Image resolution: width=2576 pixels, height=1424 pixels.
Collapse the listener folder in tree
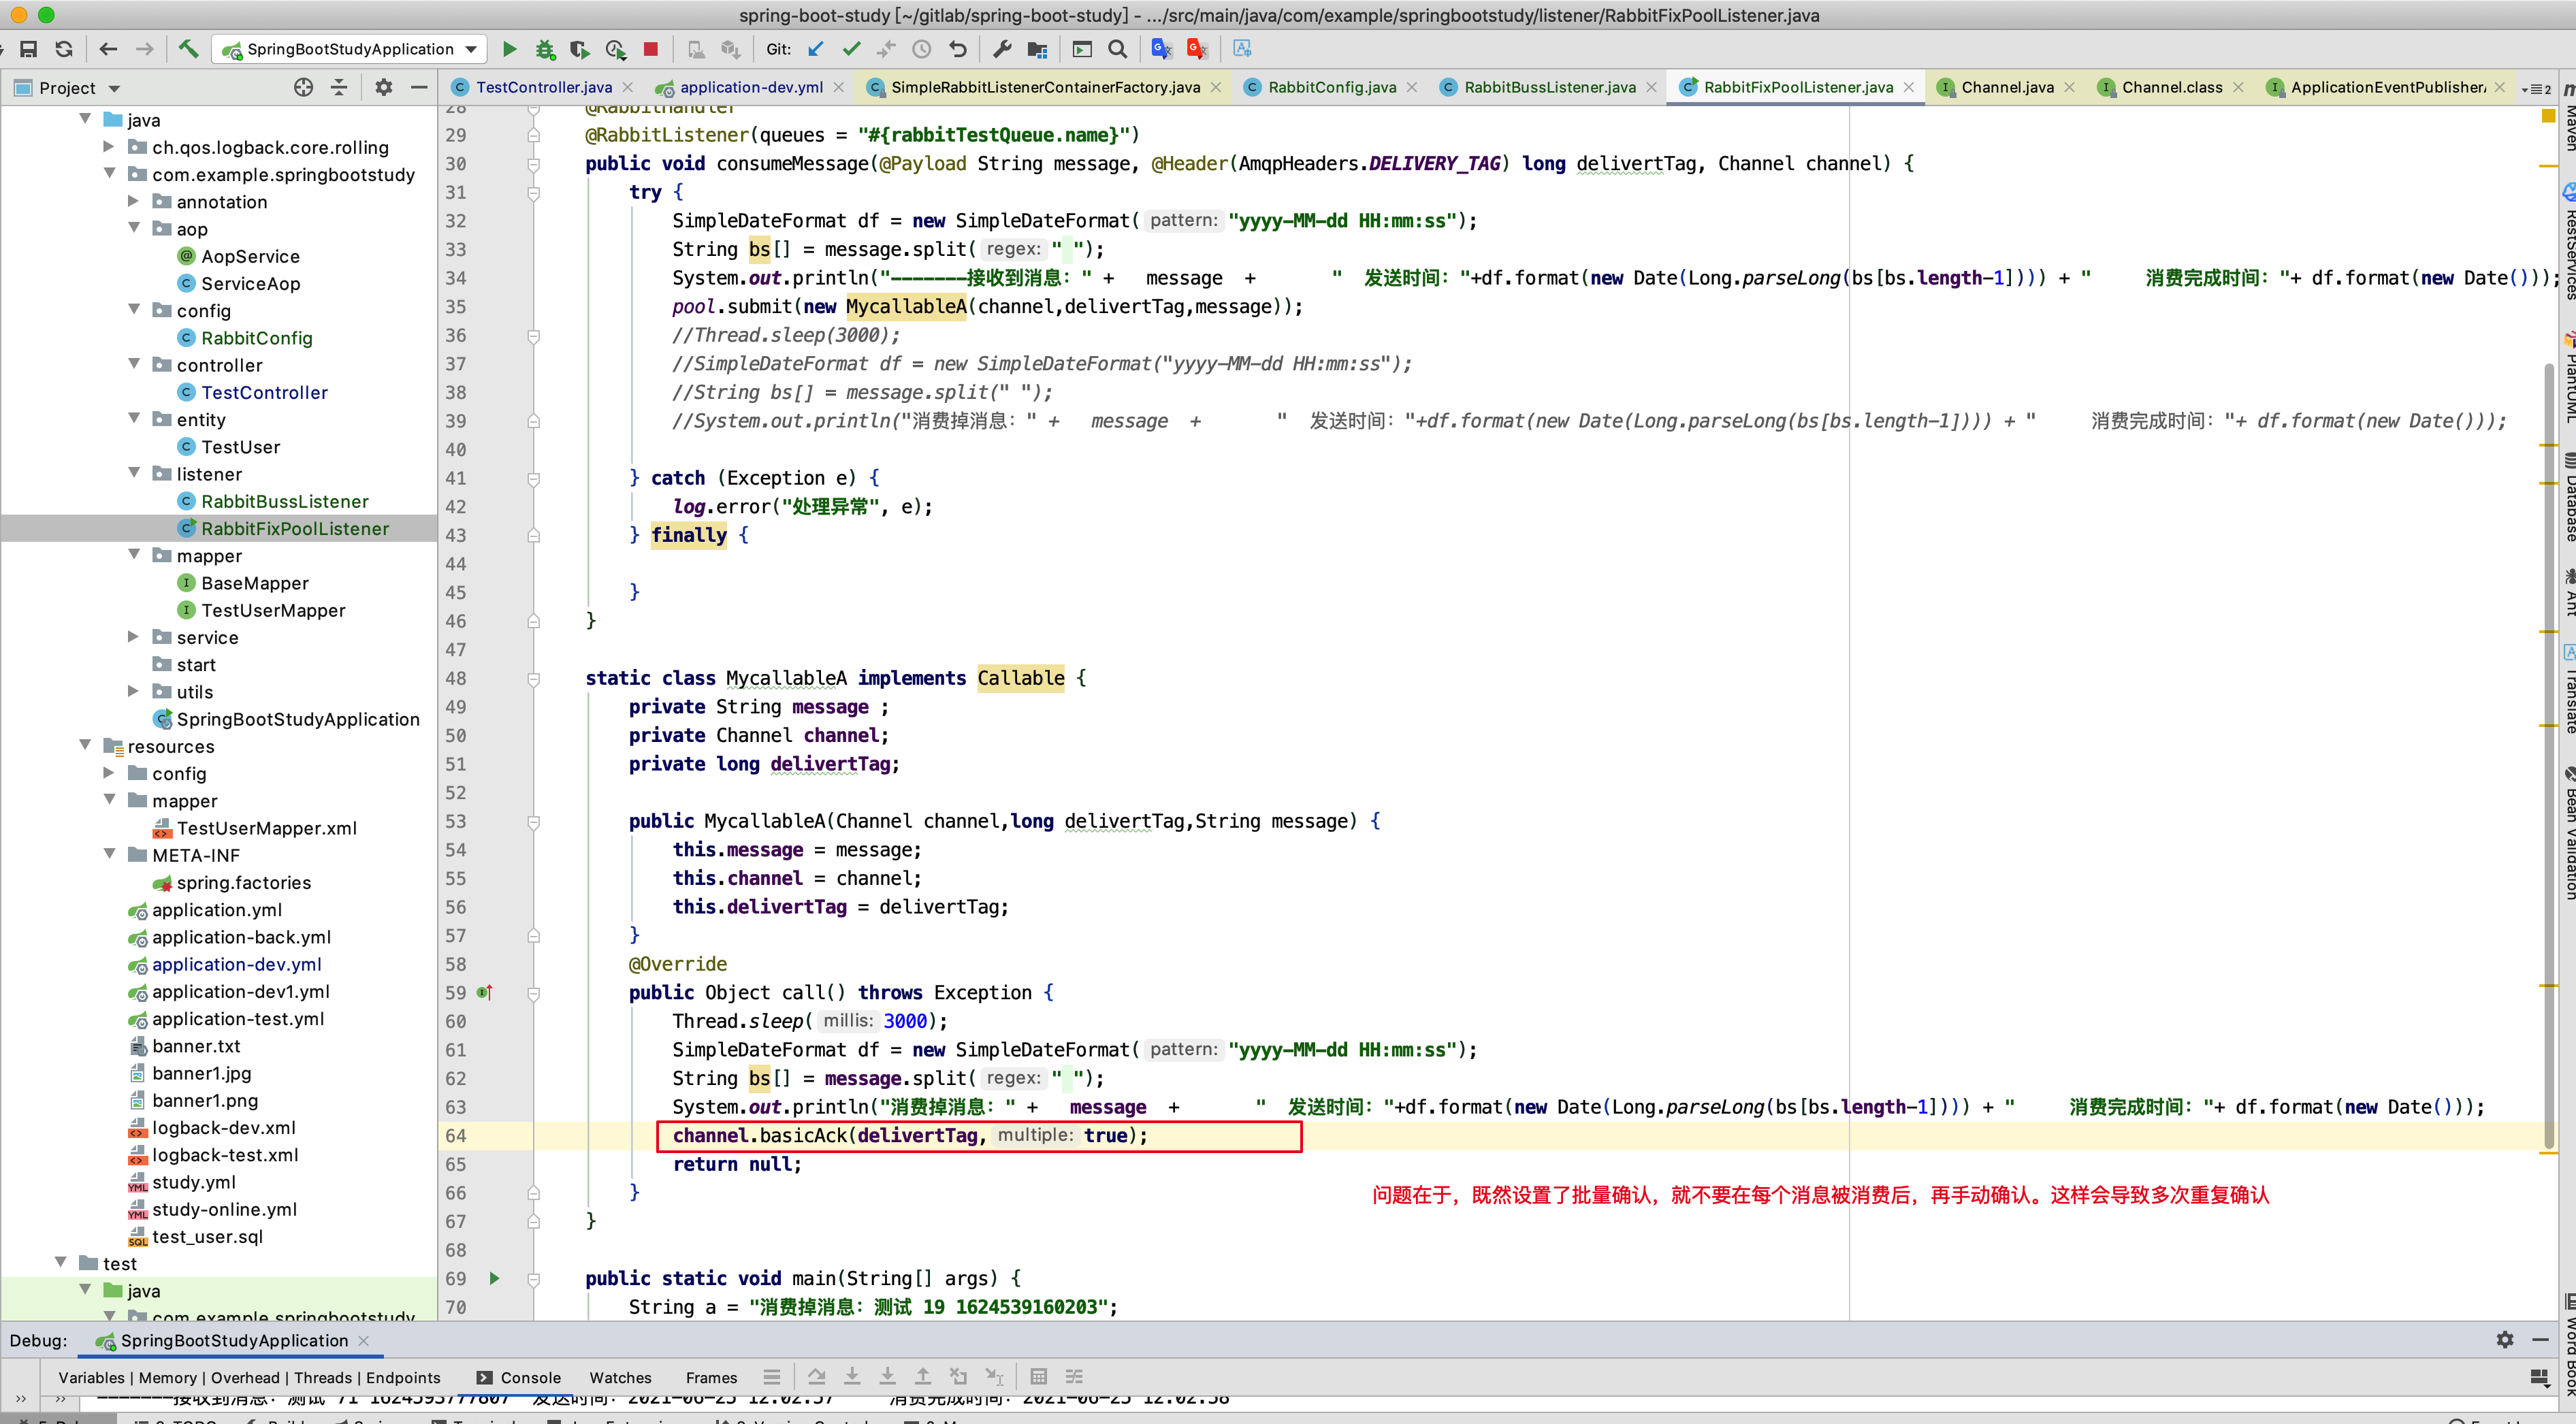135,473
